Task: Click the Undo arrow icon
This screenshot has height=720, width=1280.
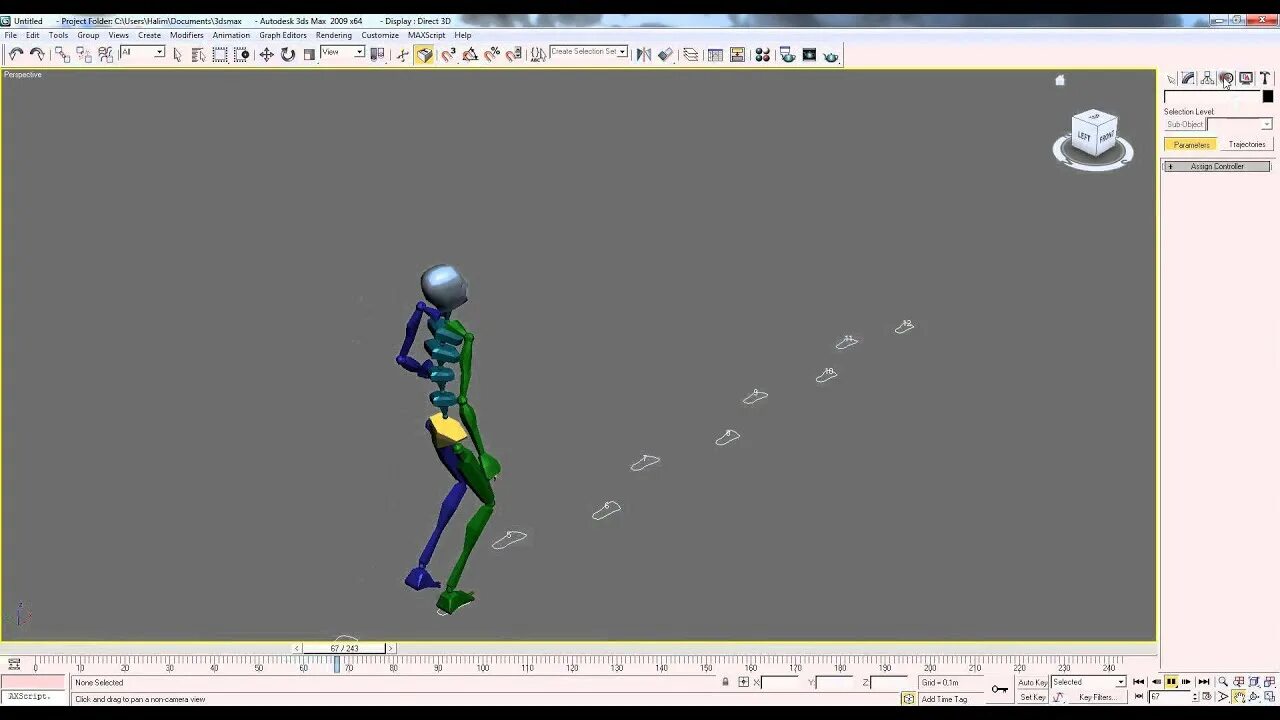Action: [x=16, y=55]
